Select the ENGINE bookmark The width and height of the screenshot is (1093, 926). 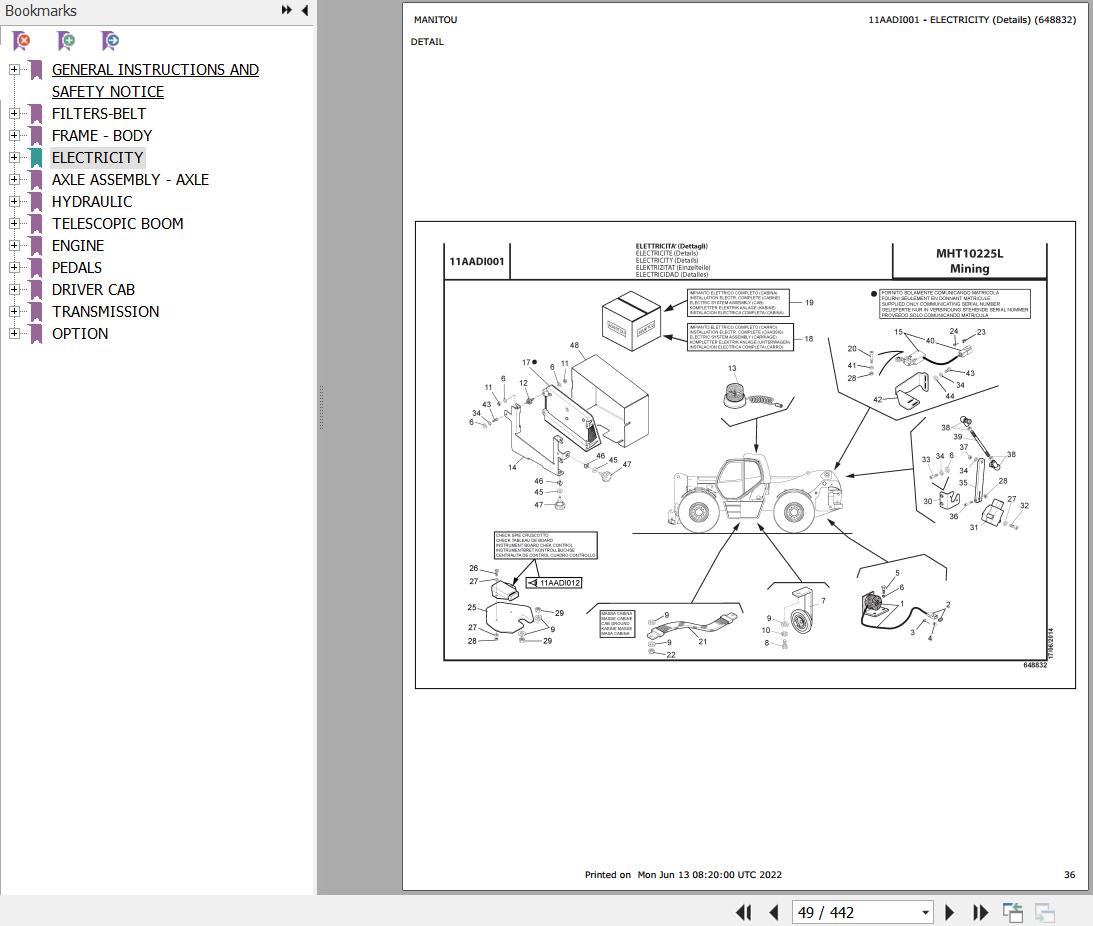(78, 245)
